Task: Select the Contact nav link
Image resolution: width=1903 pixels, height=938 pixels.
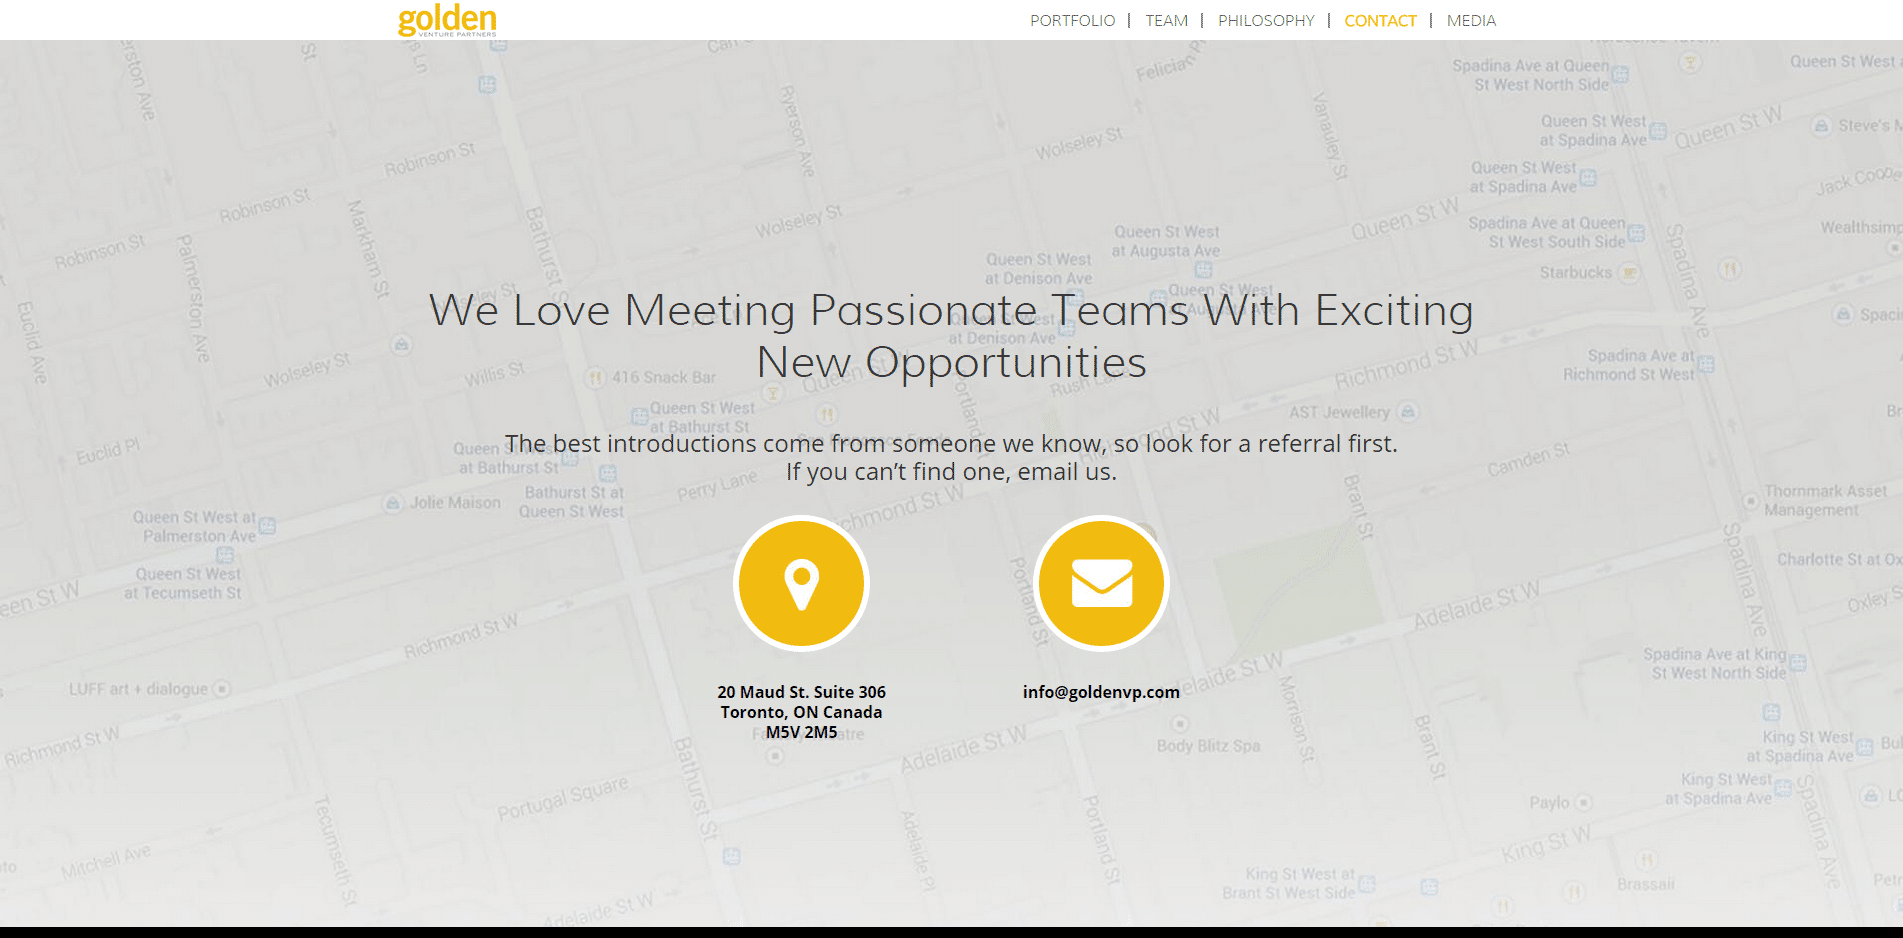Action: [1380, 20]
